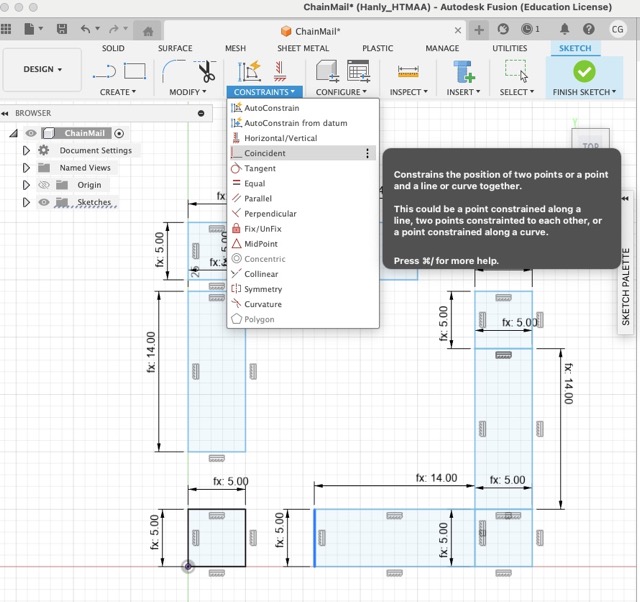Show the Origin folder via eye icon

pyautogui.click(x=44, y=185)
